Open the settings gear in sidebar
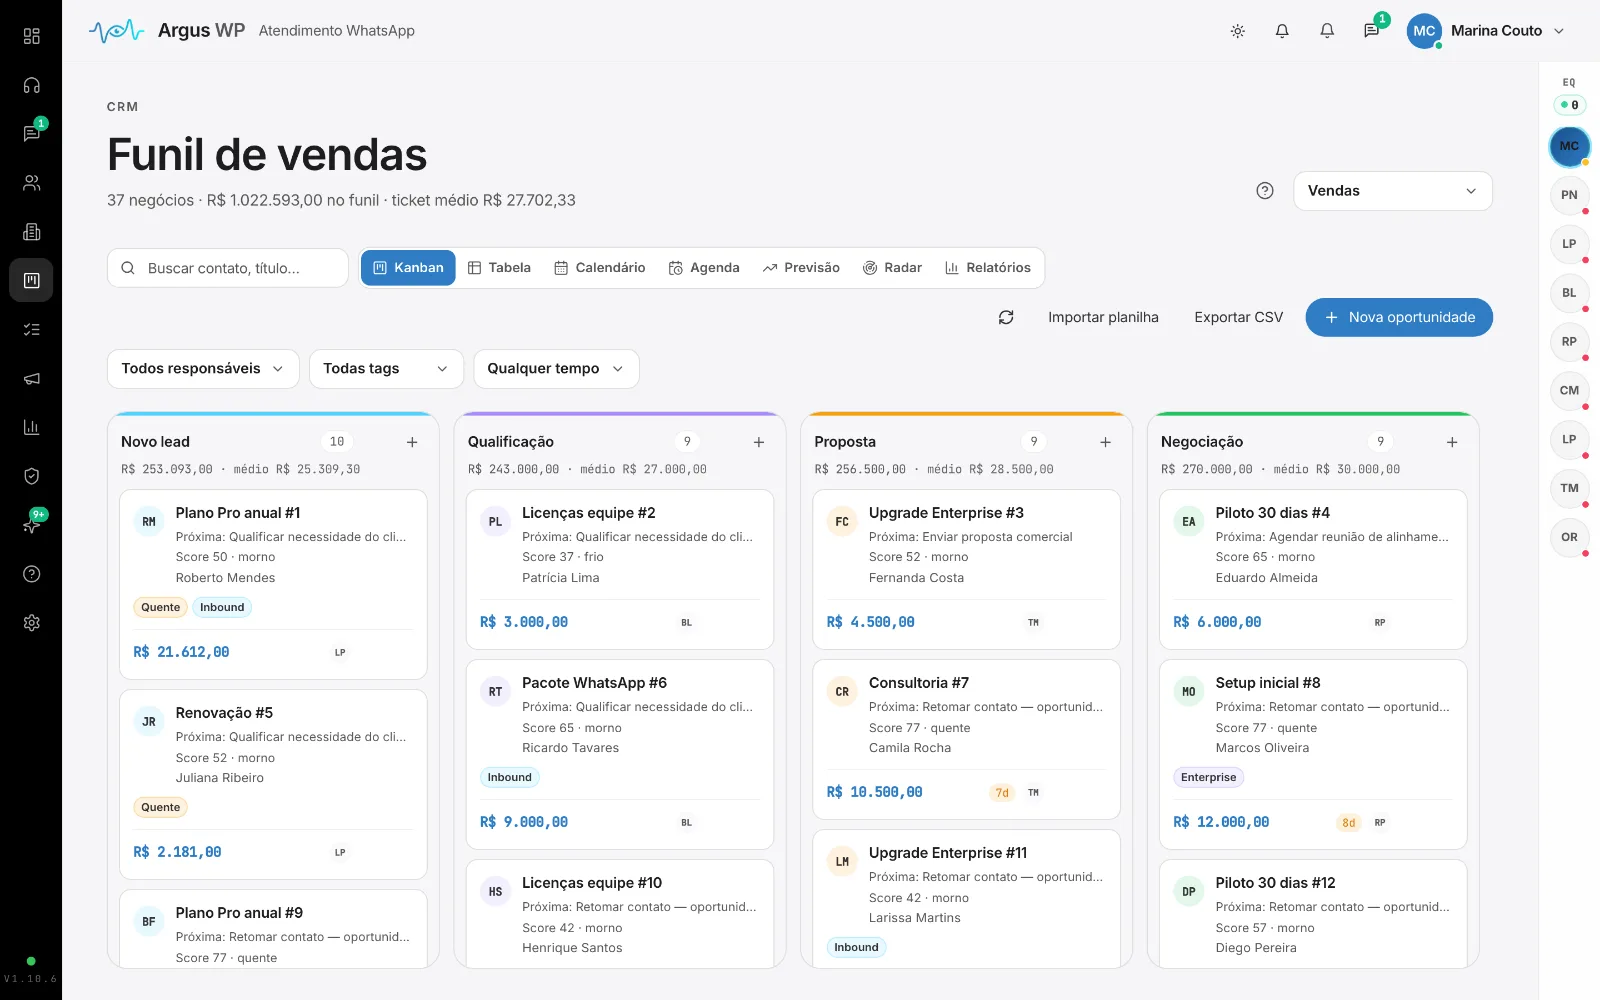 click(31, 623)
